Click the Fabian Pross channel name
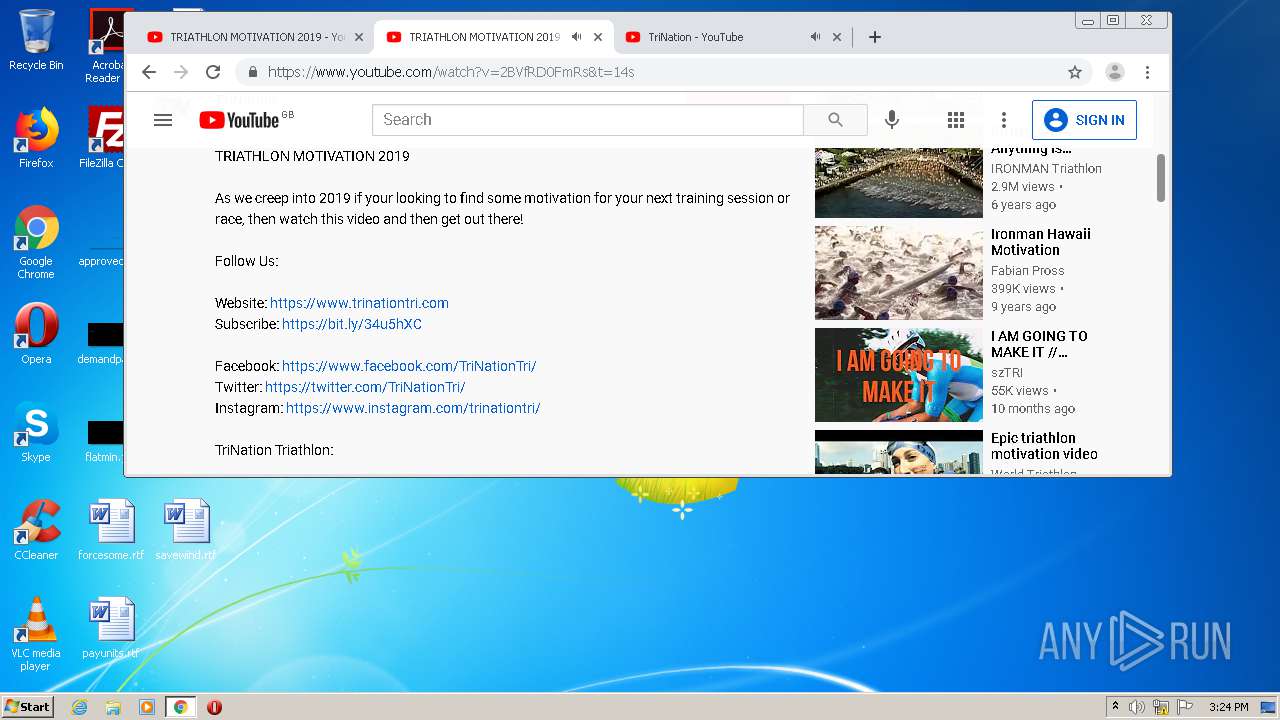 (1028, 271)
